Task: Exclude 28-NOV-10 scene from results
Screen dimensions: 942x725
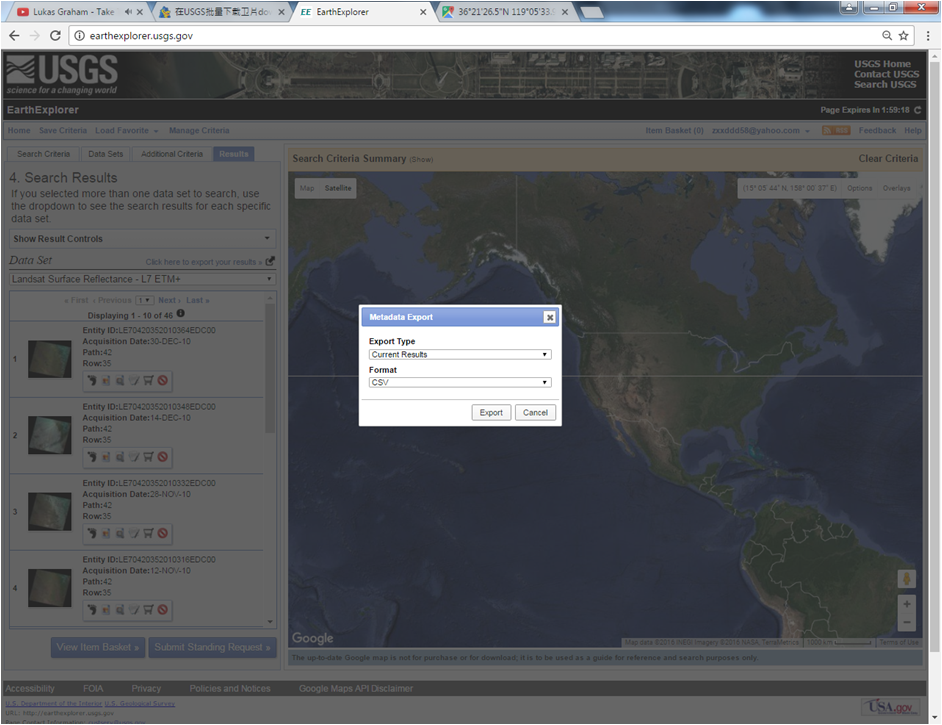Action: click(x=162, y=533)
